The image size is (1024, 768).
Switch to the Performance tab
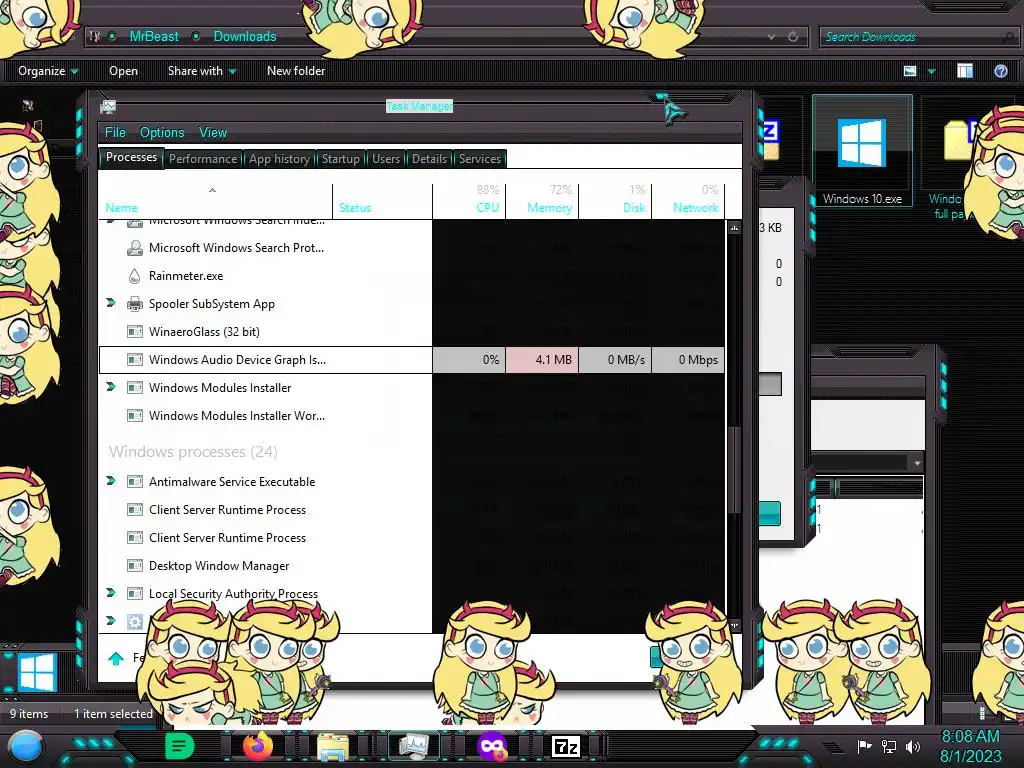203,159
